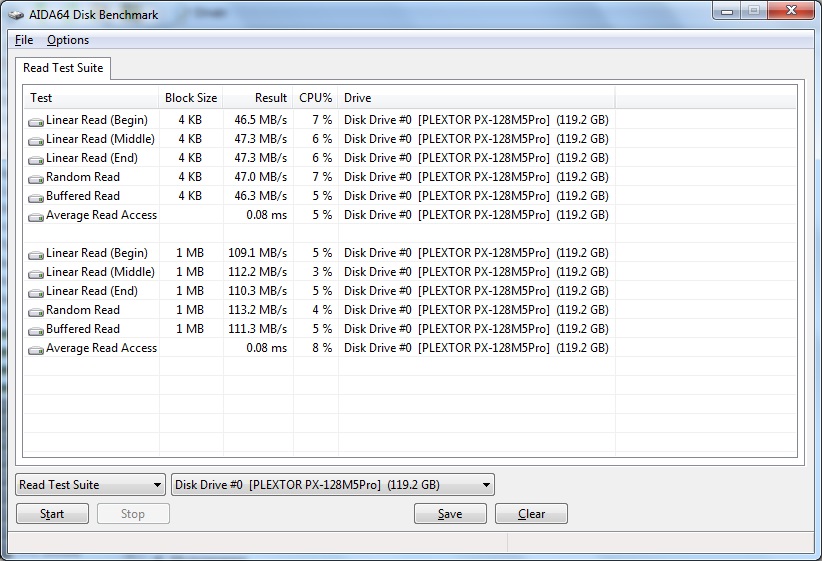822x561 pixels.
Task: Click the 3 % CPU value
Action: (322, 272)
